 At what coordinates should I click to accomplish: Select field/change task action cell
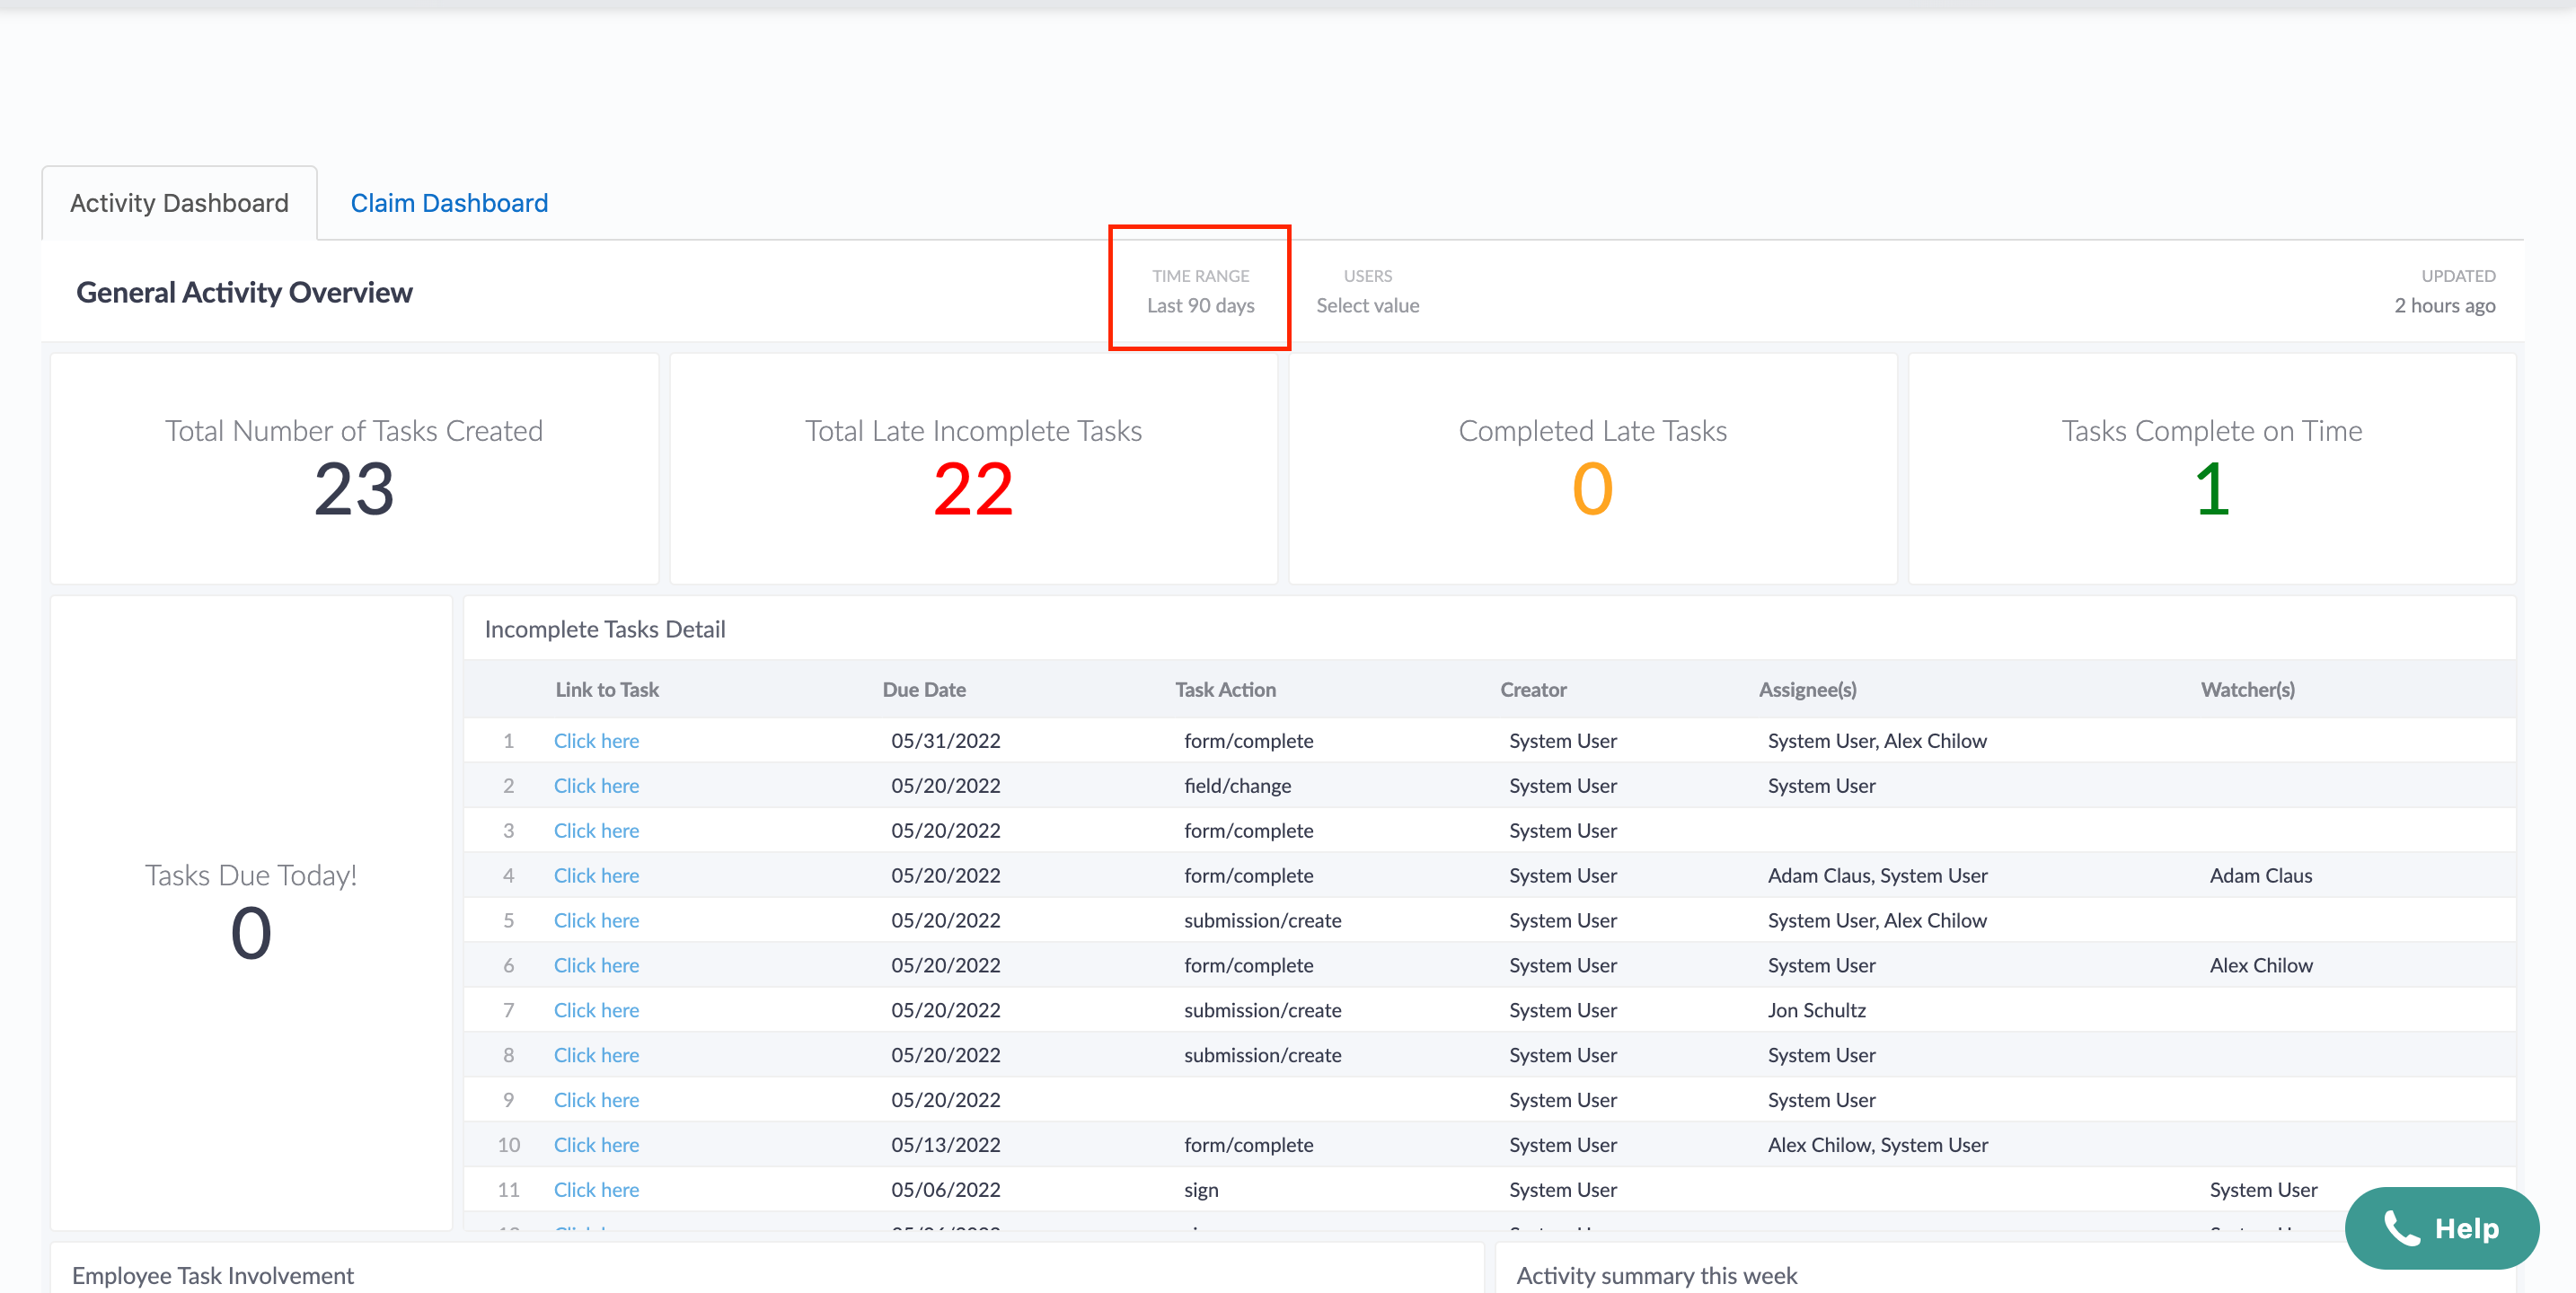click(1237, 786)
